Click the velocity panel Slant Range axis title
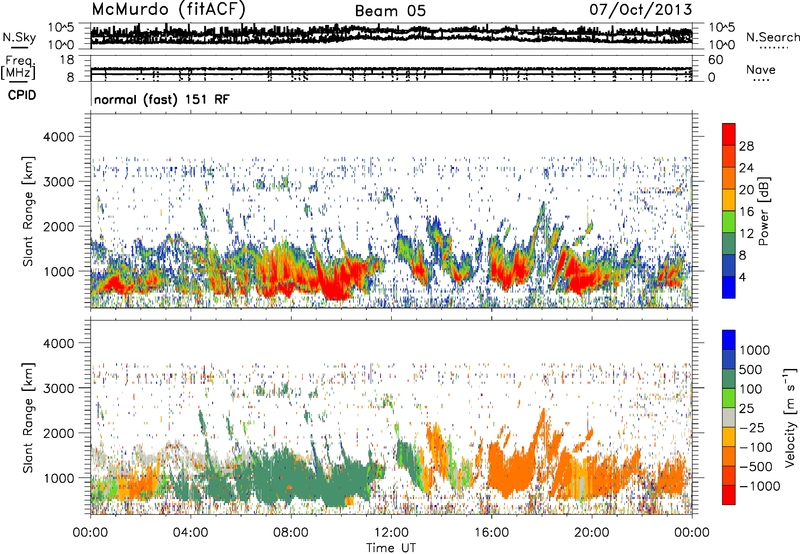 28,417
